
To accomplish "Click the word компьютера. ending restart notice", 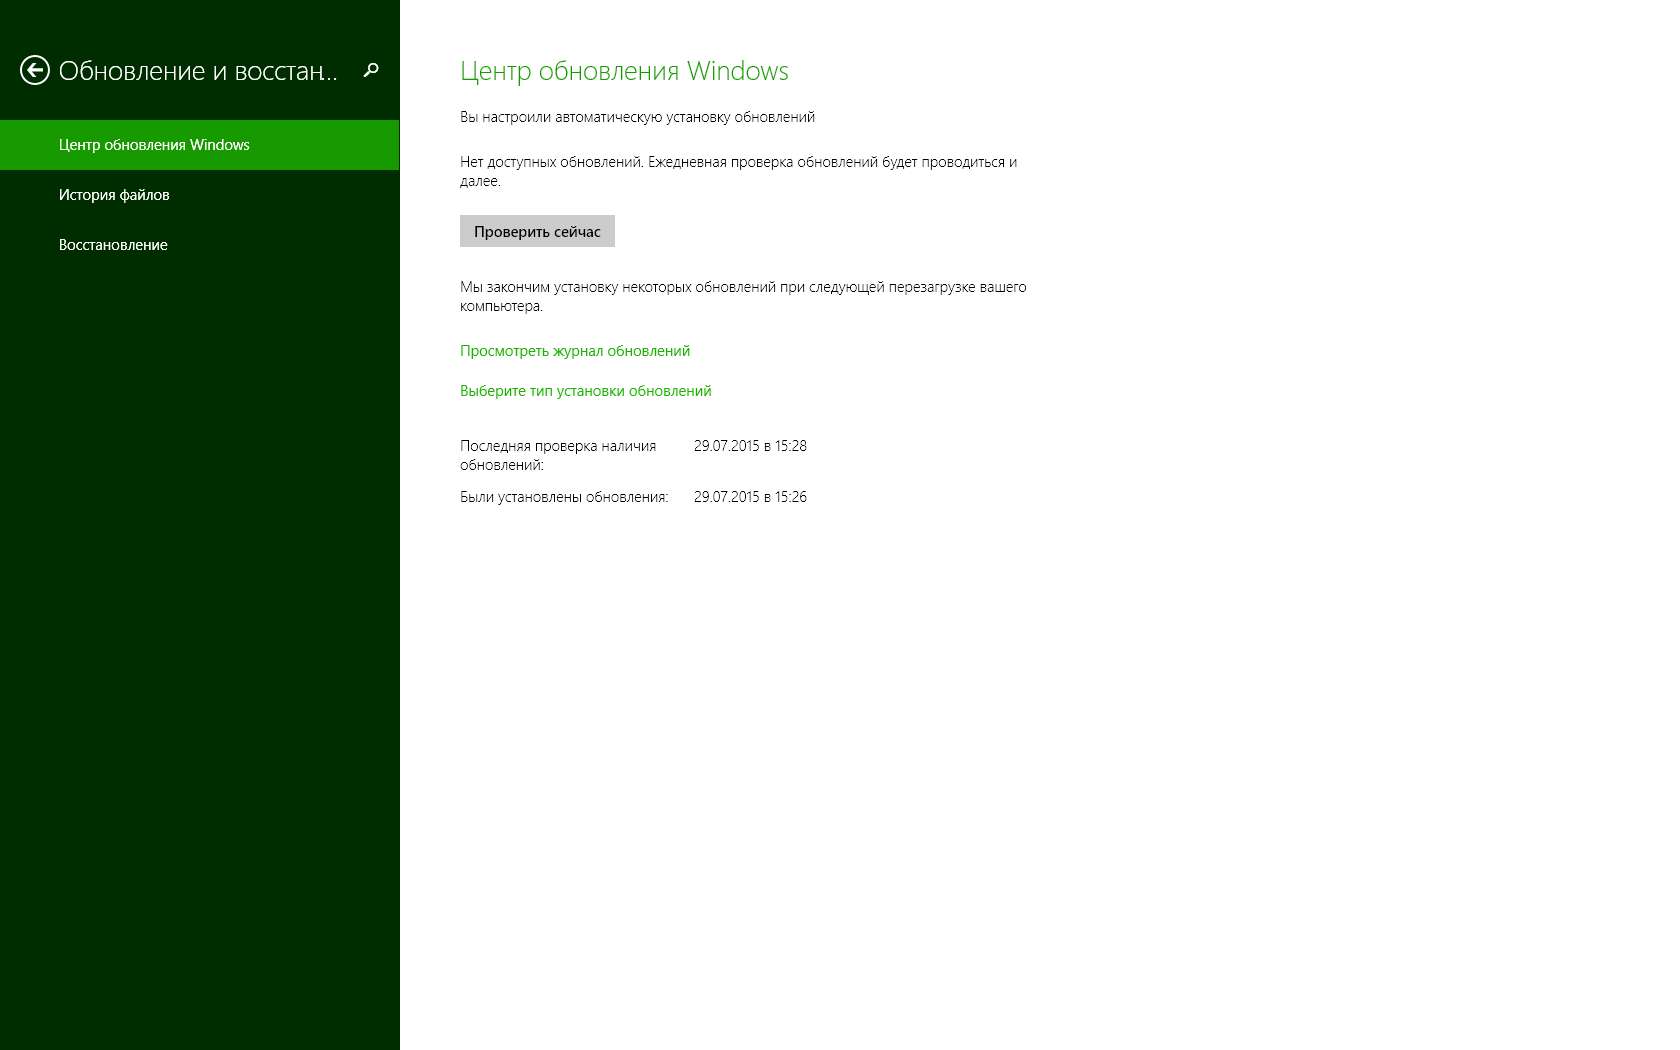I will tap(501, 306).
